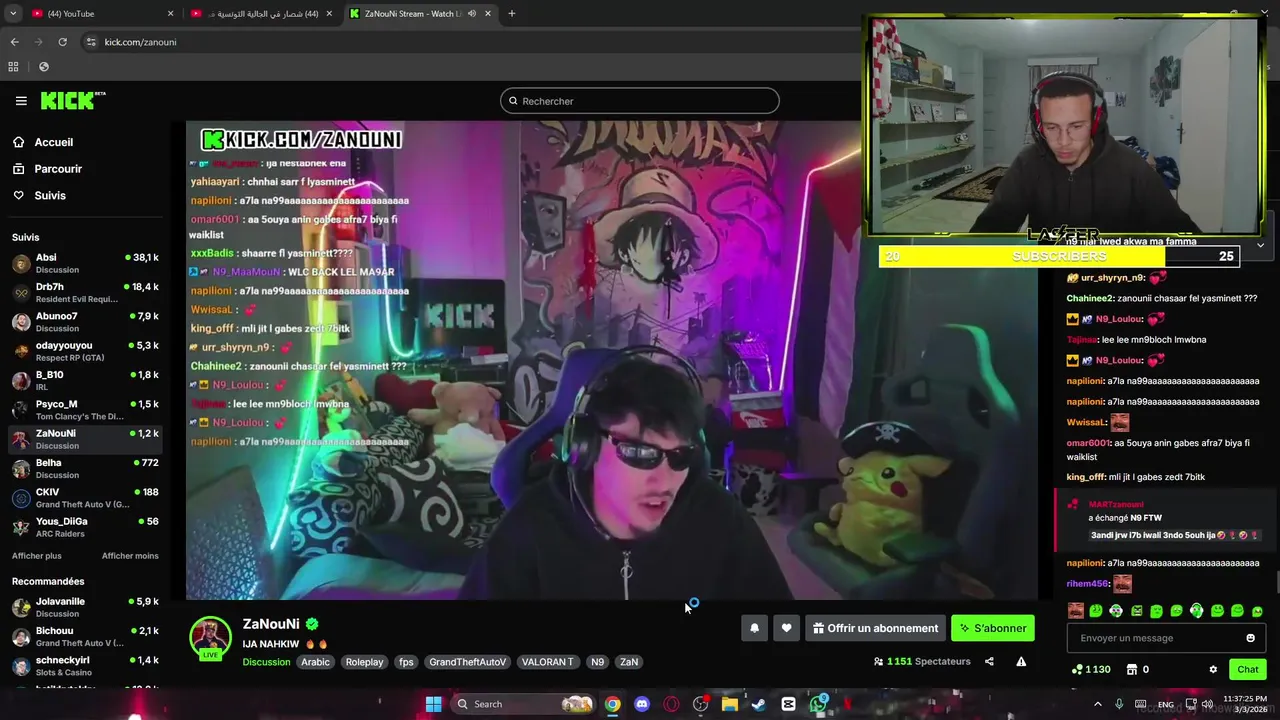
Task: Open CKIV channel in the sidebar
Action: click(x=85, y=498)
